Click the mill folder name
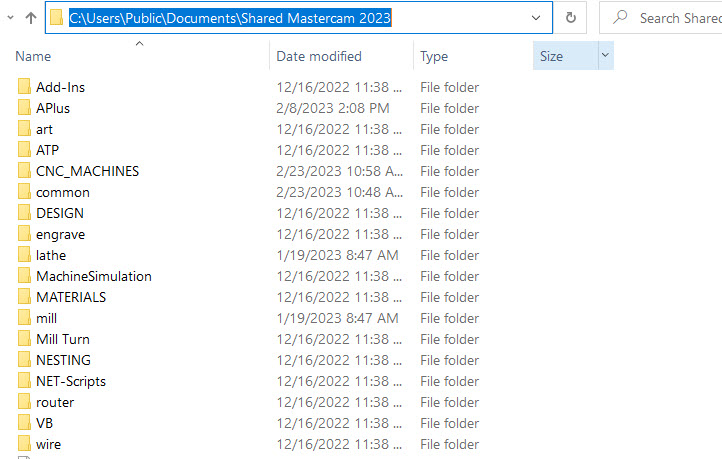Viewport: 722px width, 459px height. coord(47,318)
